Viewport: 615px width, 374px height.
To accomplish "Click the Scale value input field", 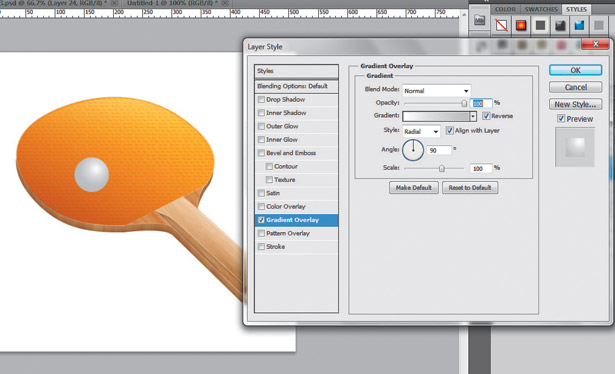I will [x=481, y=169].
